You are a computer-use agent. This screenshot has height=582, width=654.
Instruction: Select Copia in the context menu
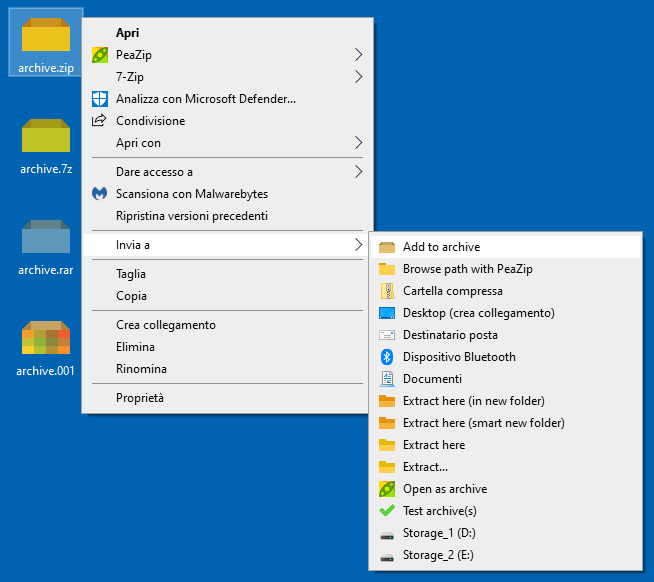[227, 296]
